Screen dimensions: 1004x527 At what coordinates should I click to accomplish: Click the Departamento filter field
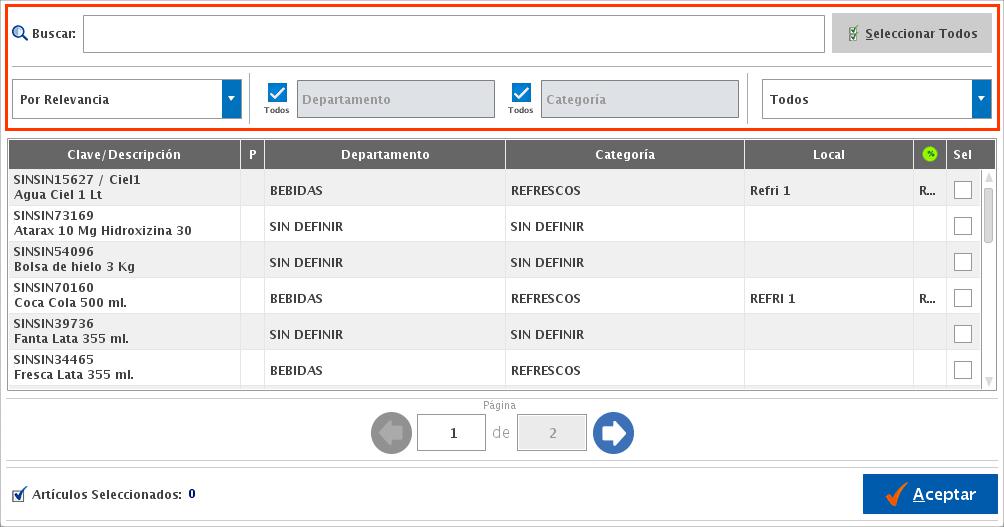pos(396,99)
